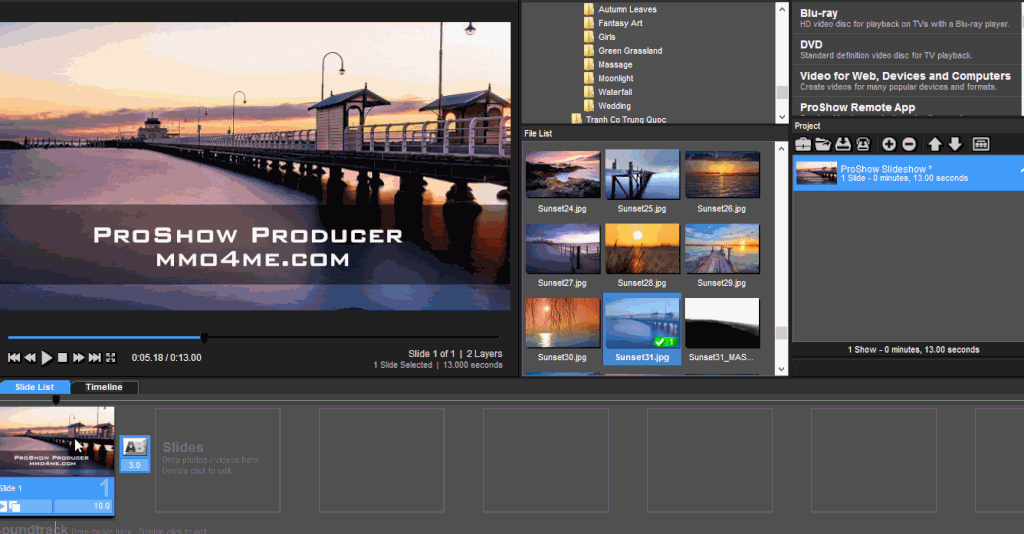1024x534 pixels.
Task: Rewind the slideshow preview
Action: [30, 358]
